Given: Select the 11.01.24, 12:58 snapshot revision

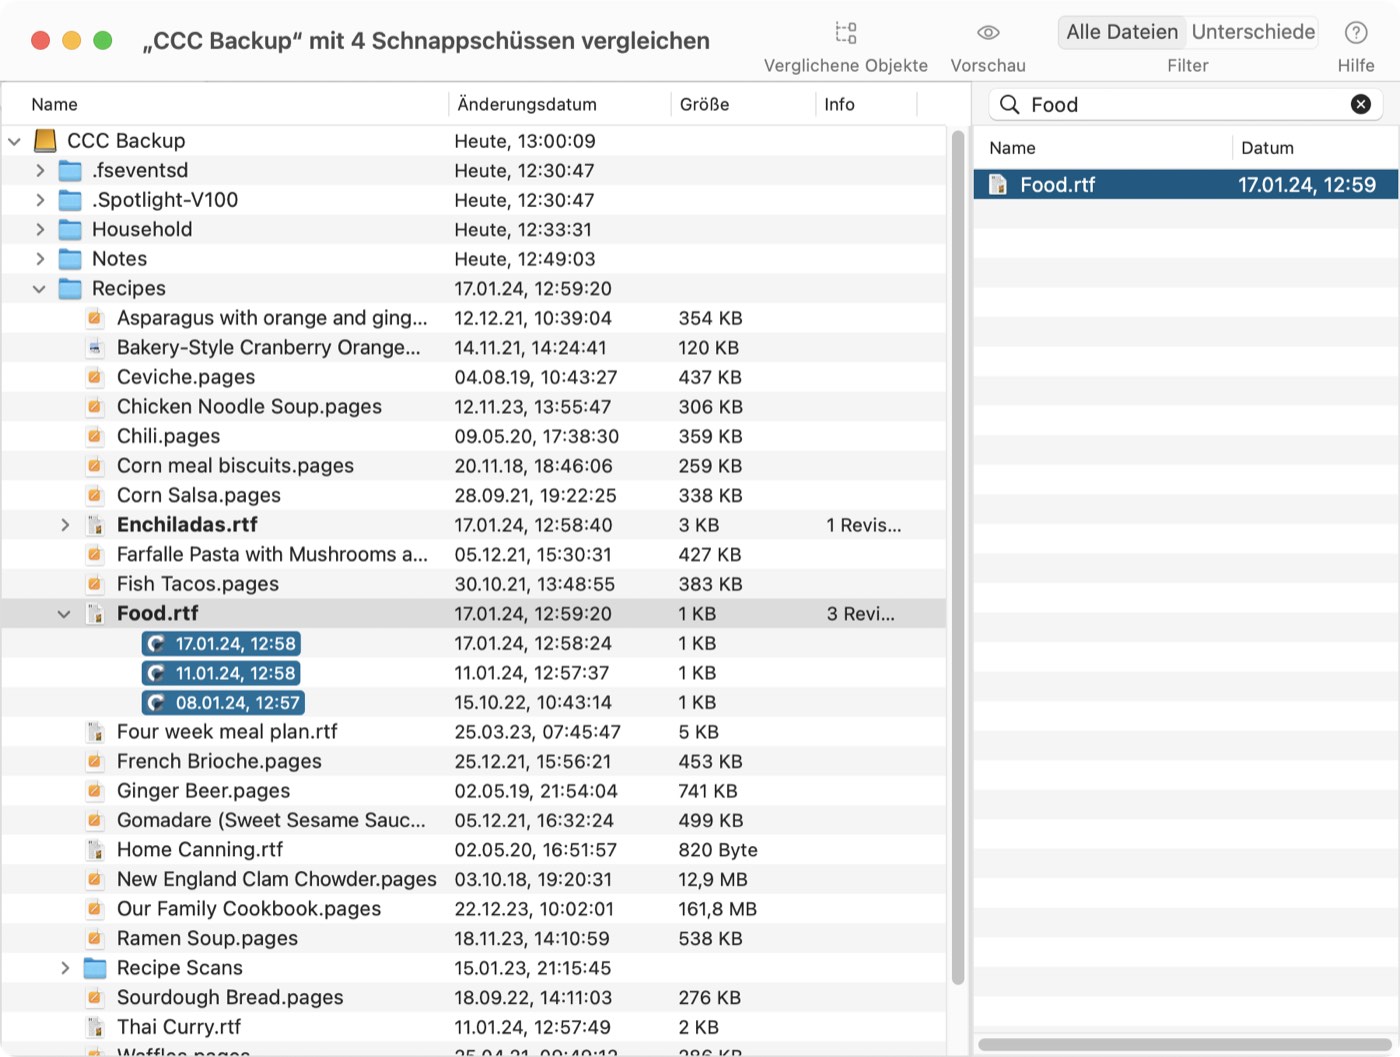Looking at the screenshot, I should click(x=221, y=673).
